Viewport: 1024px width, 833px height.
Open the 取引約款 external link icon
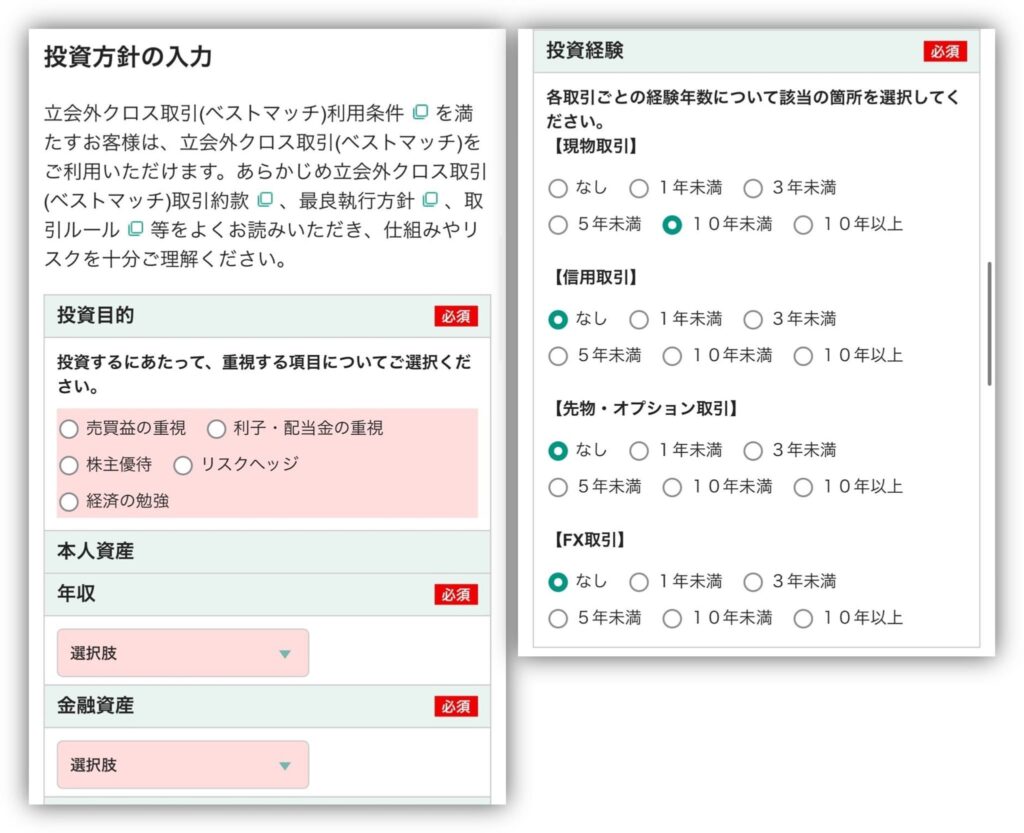click(265, 199)
